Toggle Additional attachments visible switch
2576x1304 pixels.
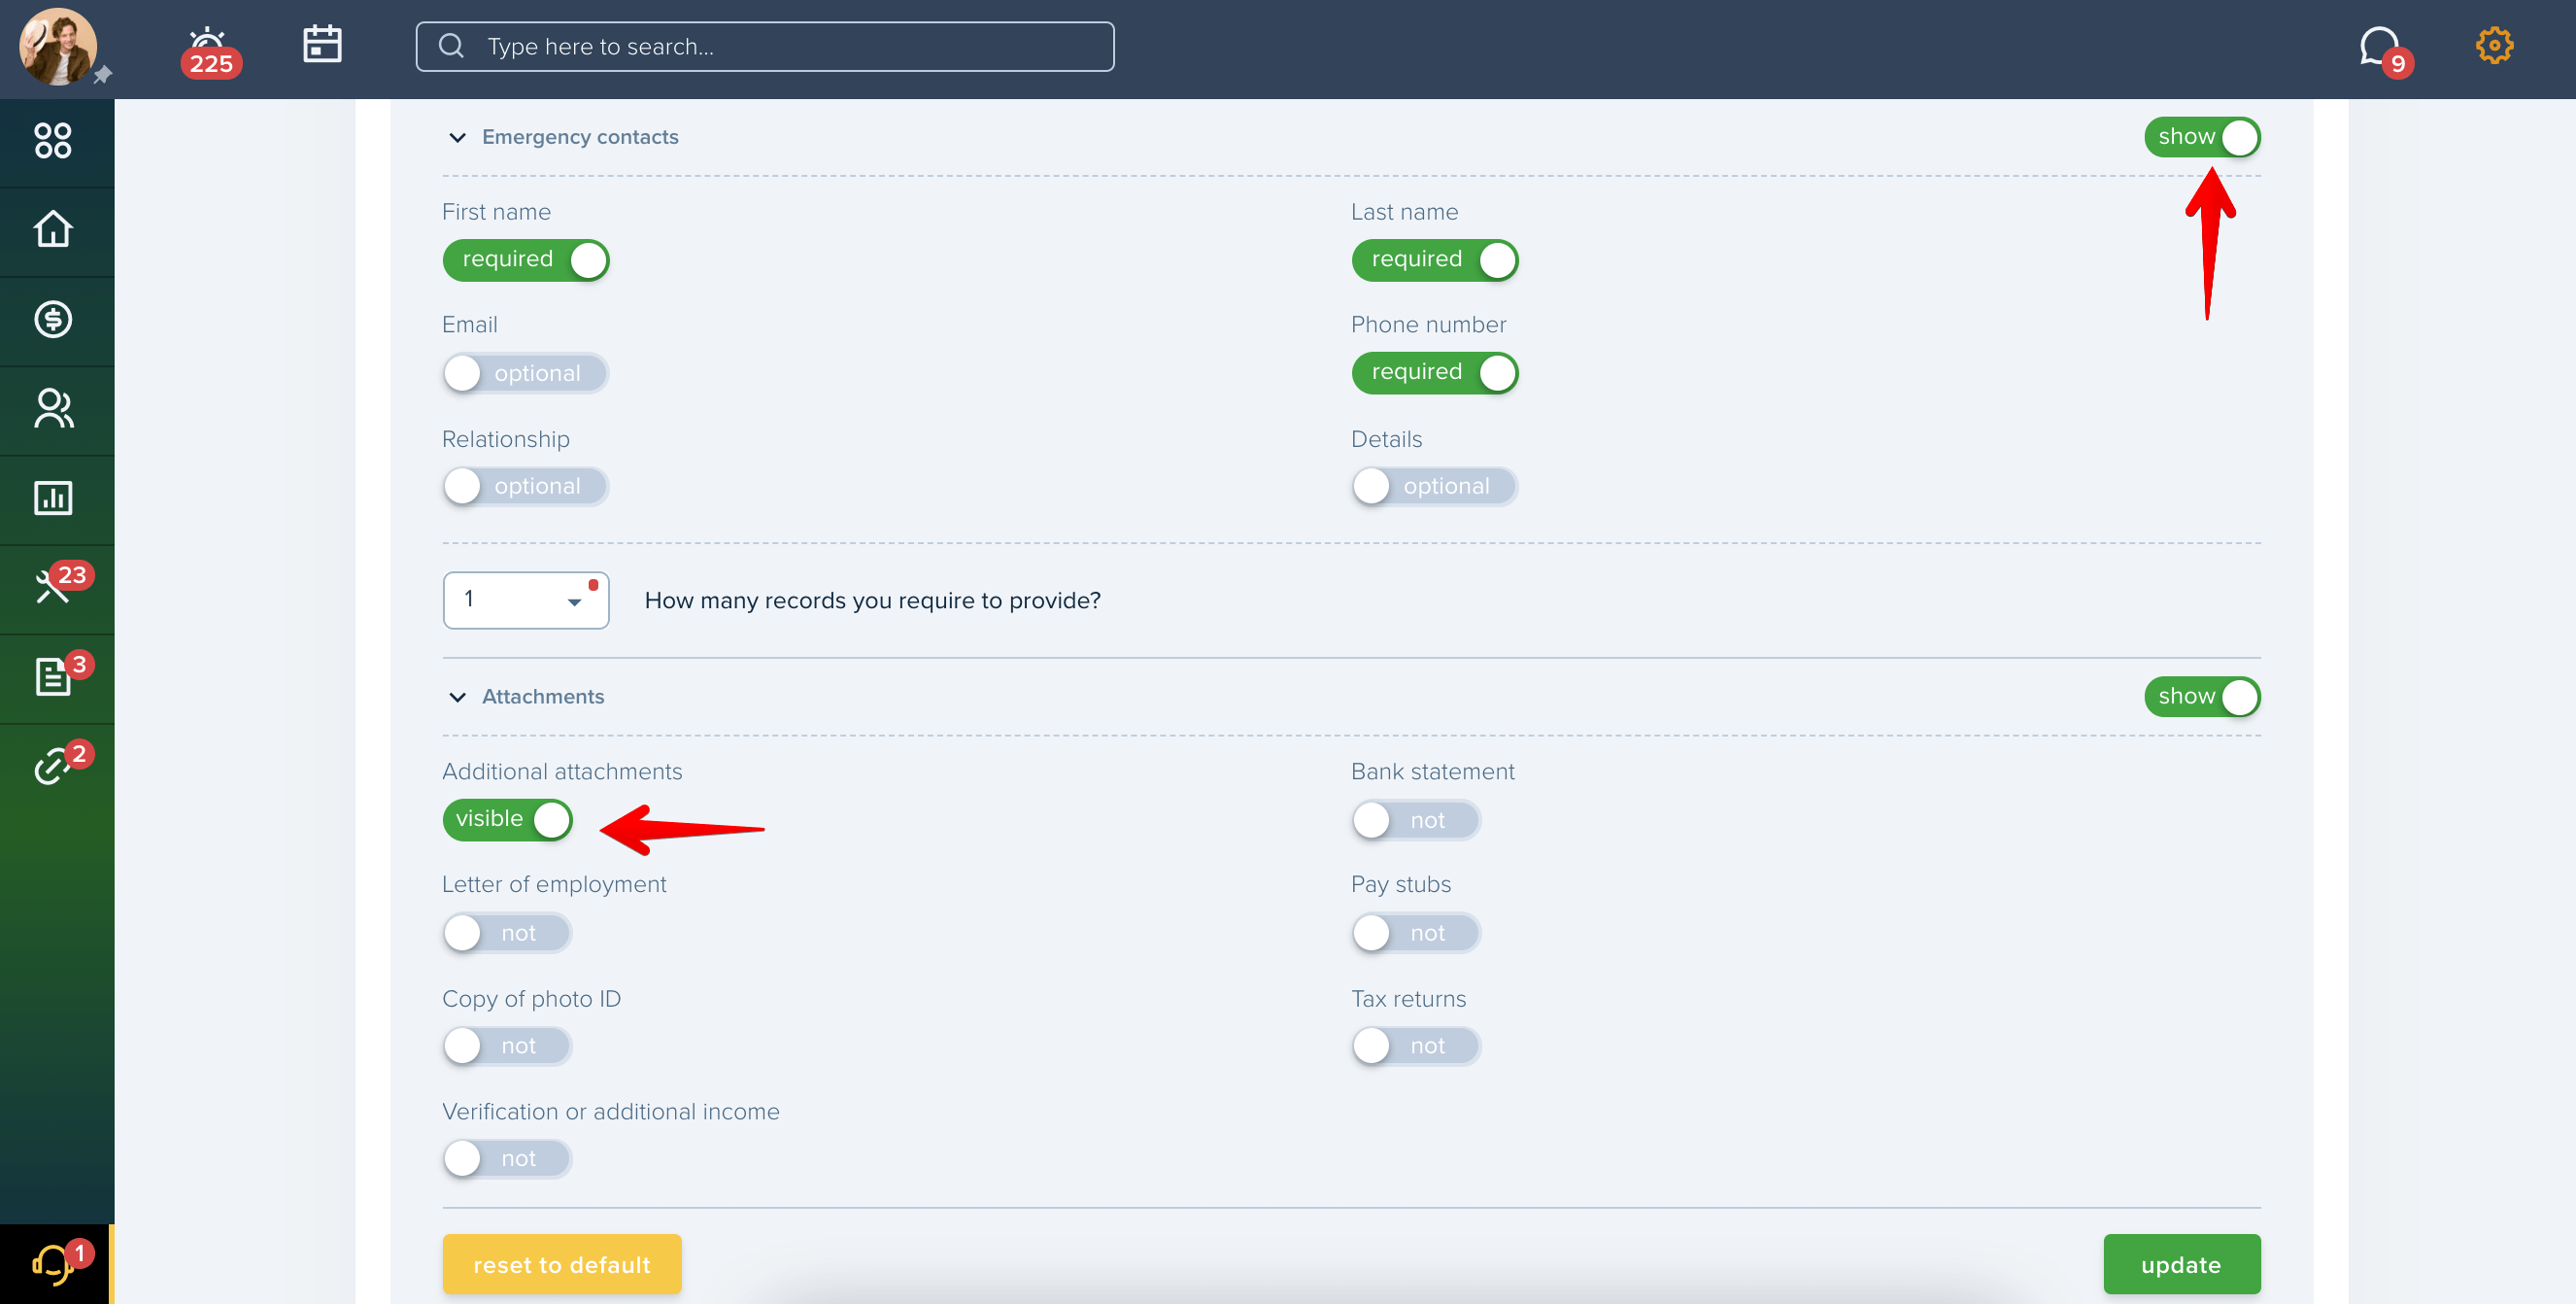pos(508,820)
